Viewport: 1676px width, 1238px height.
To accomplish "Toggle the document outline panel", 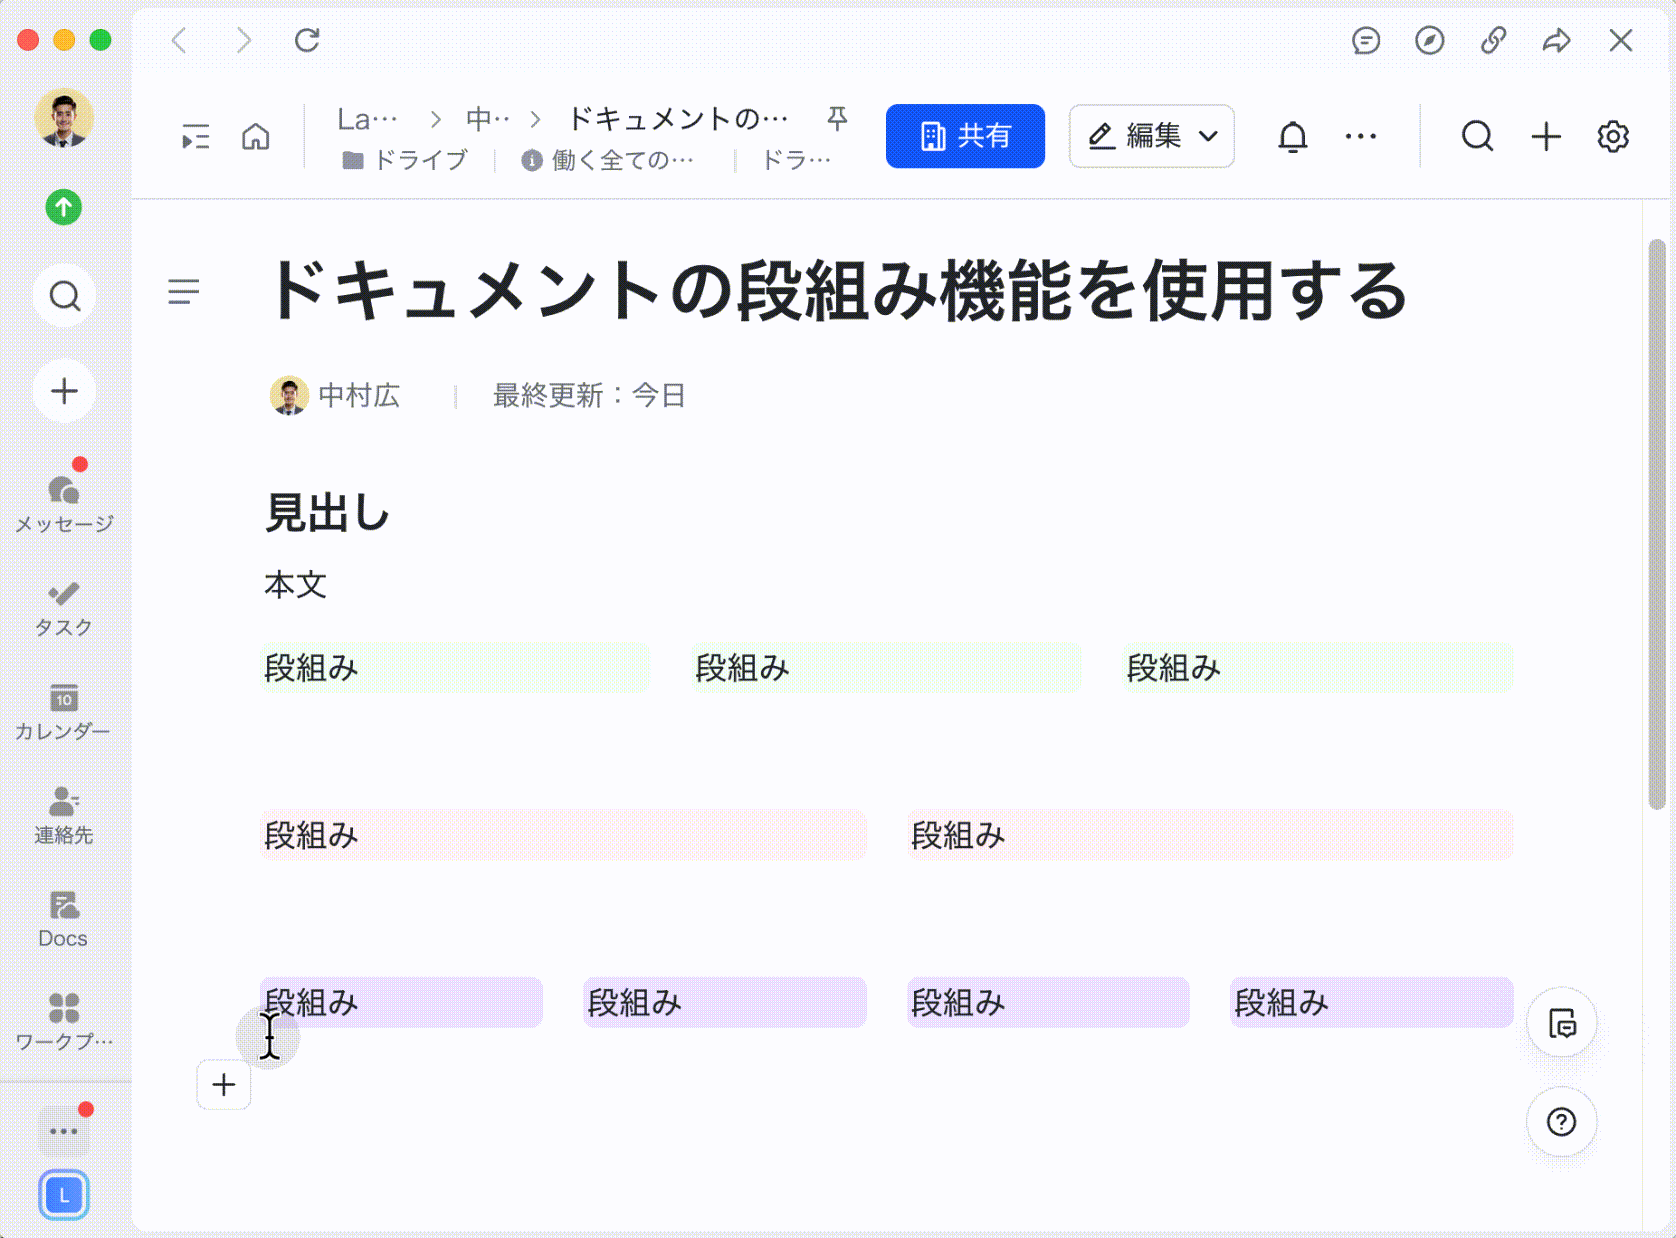I will pyautogui.click(x=184, y=291).
